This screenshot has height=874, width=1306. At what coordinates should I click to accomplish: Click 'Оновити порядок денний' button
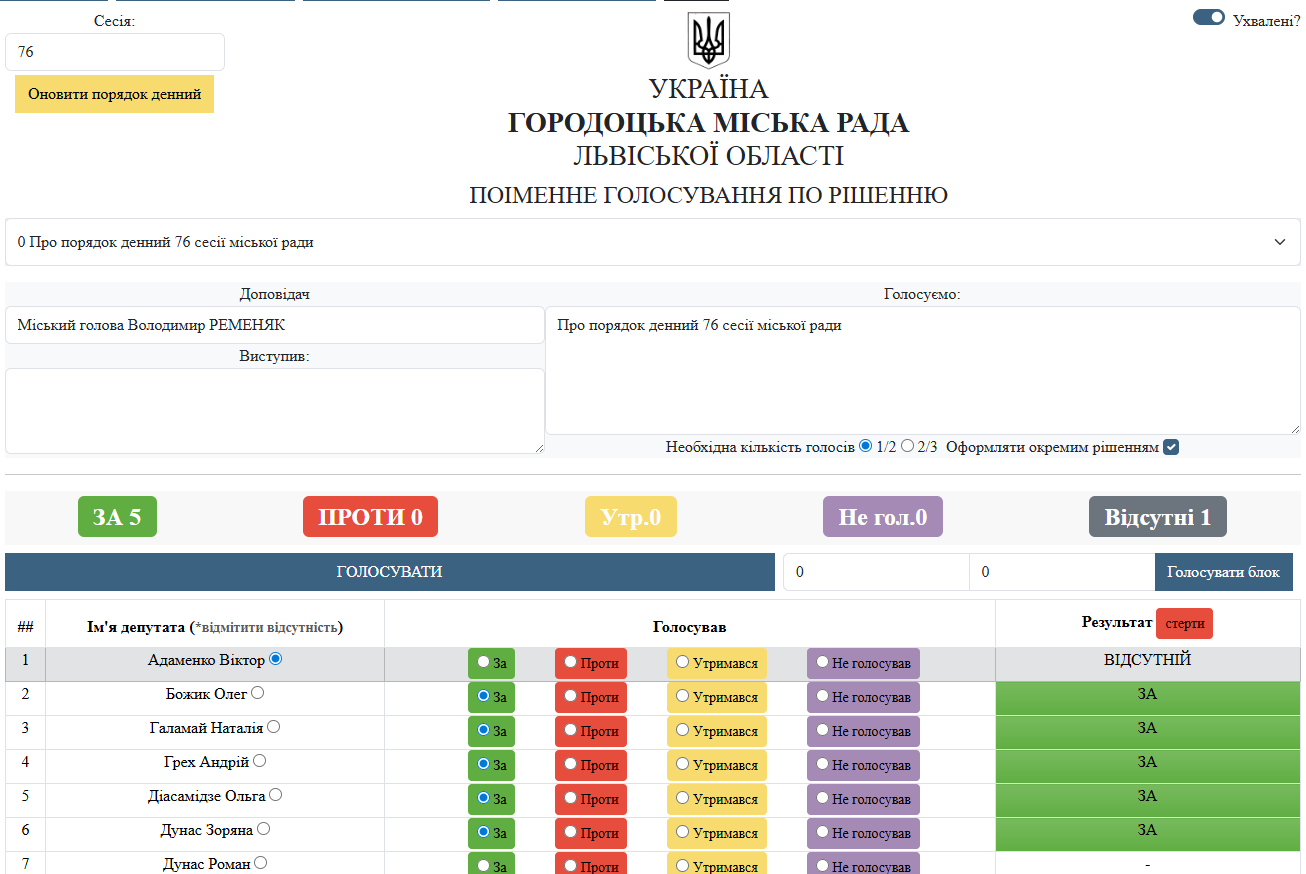[x=115, y=94]
